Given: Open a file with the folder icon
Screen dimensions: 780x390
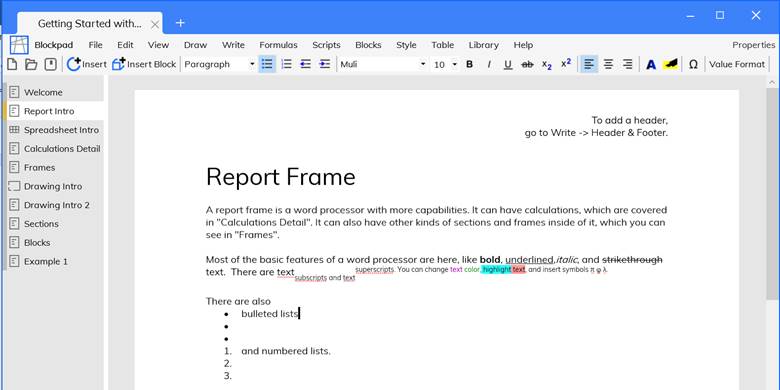Looking at the screenshot, I should pyautogui.click(x=31, y=64).
